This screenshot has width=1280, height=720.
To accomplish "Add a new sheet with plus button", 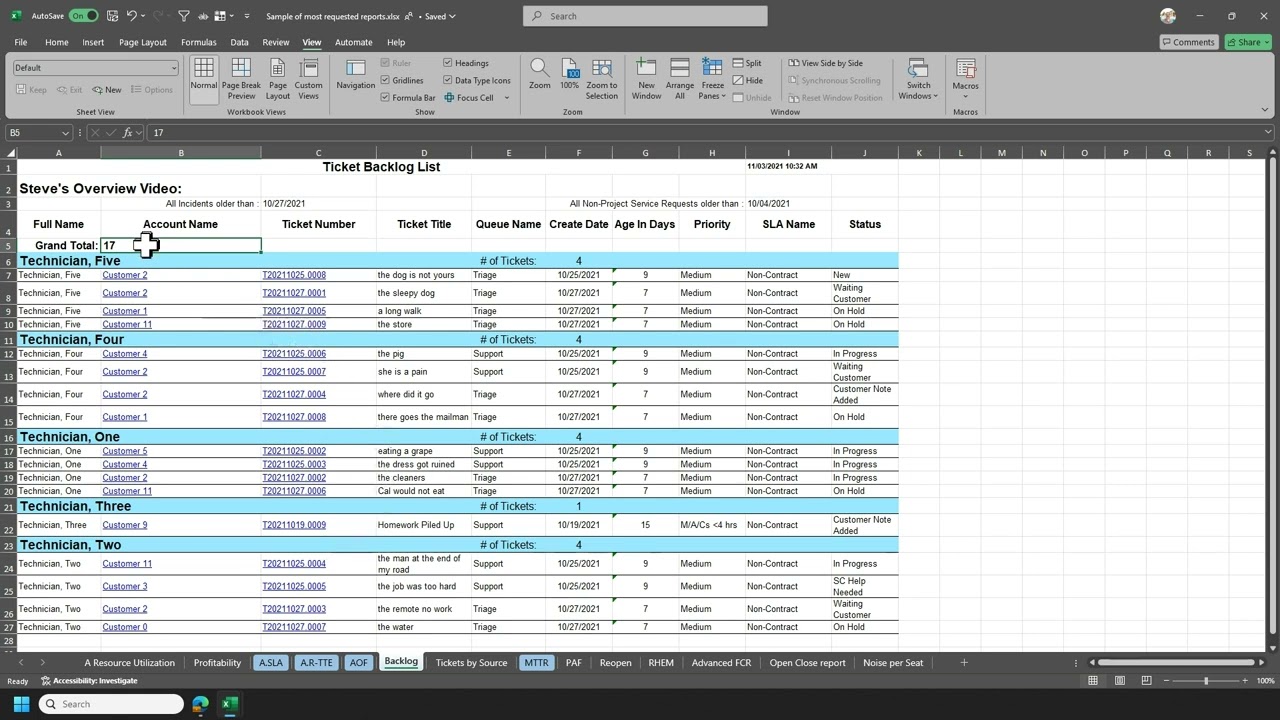I will (964, 662).
